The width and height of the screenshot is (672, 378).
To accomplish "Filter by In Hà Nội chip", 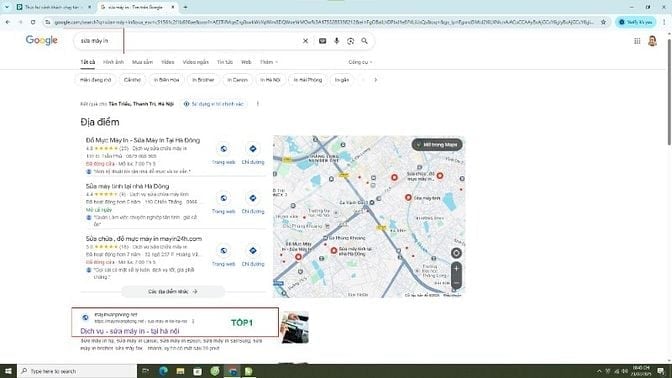I will (270, 80).
